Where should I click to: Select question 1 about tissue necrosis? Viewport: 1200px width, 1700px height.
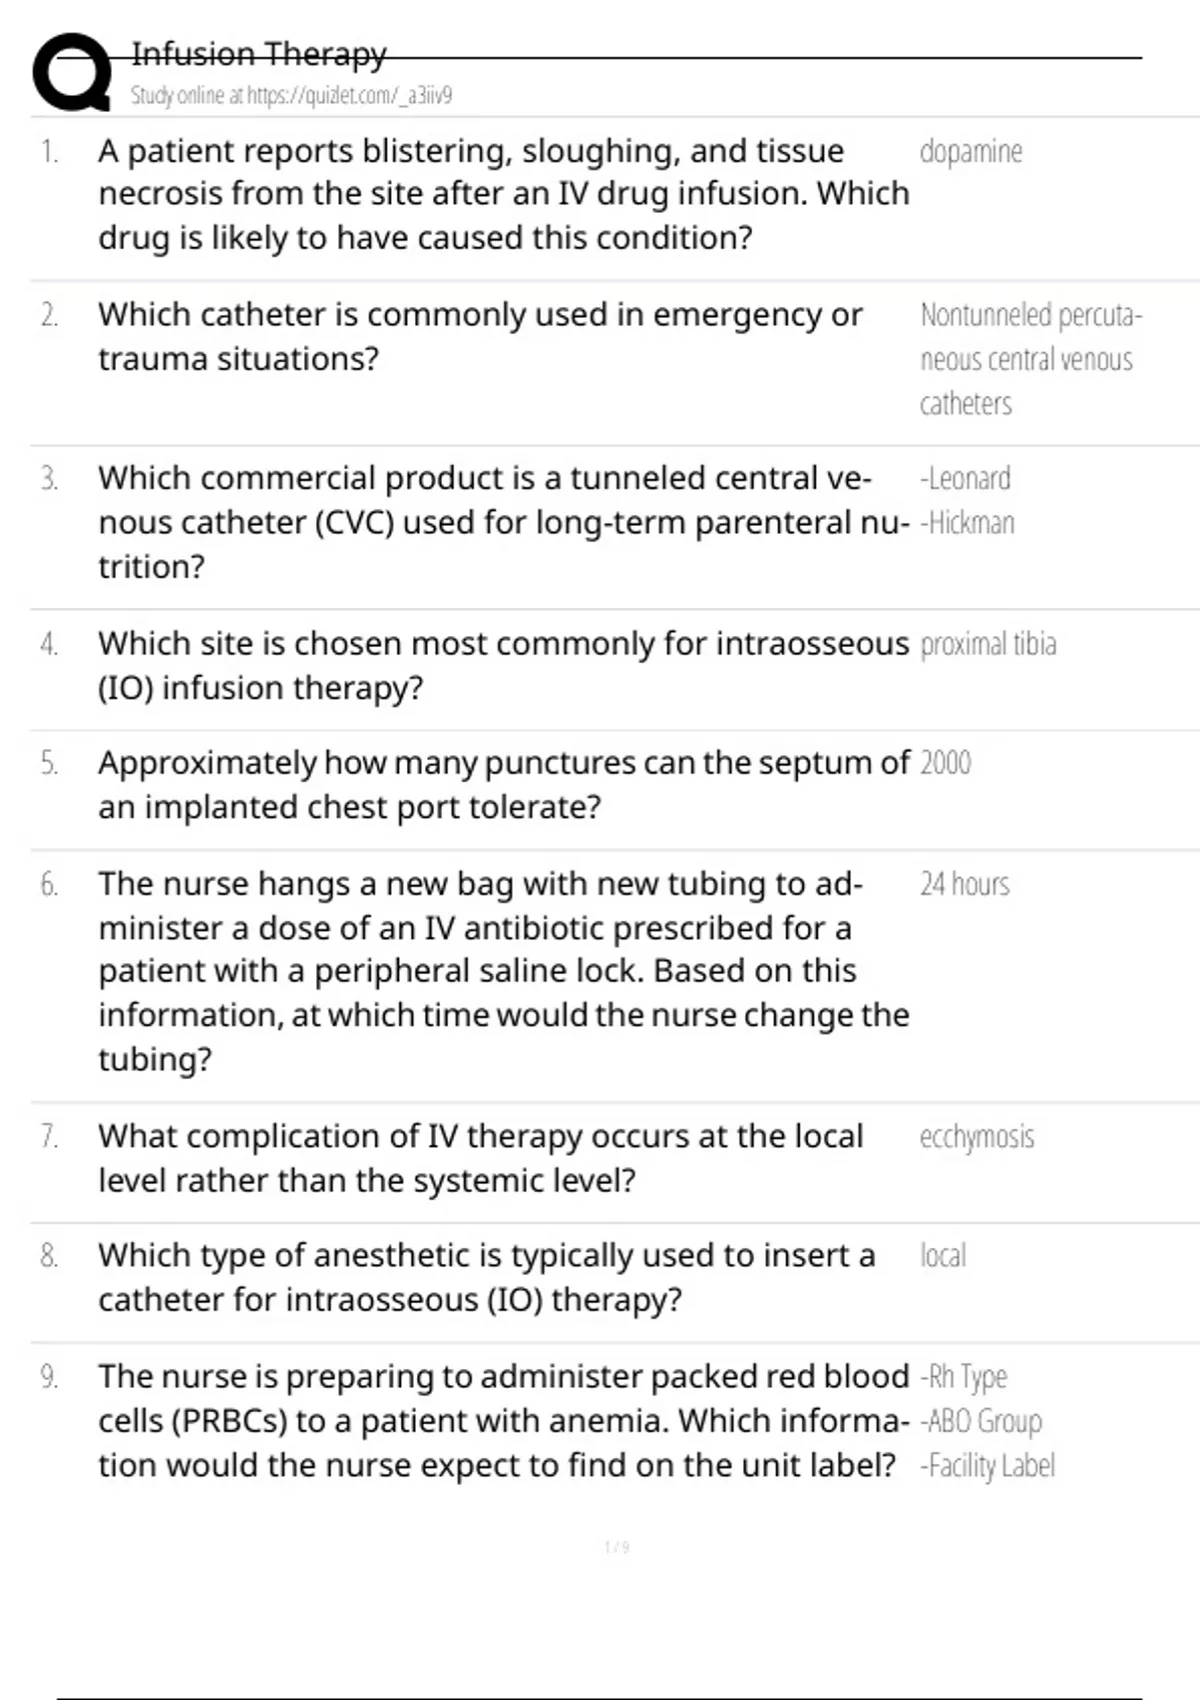[x=503, y=194]
